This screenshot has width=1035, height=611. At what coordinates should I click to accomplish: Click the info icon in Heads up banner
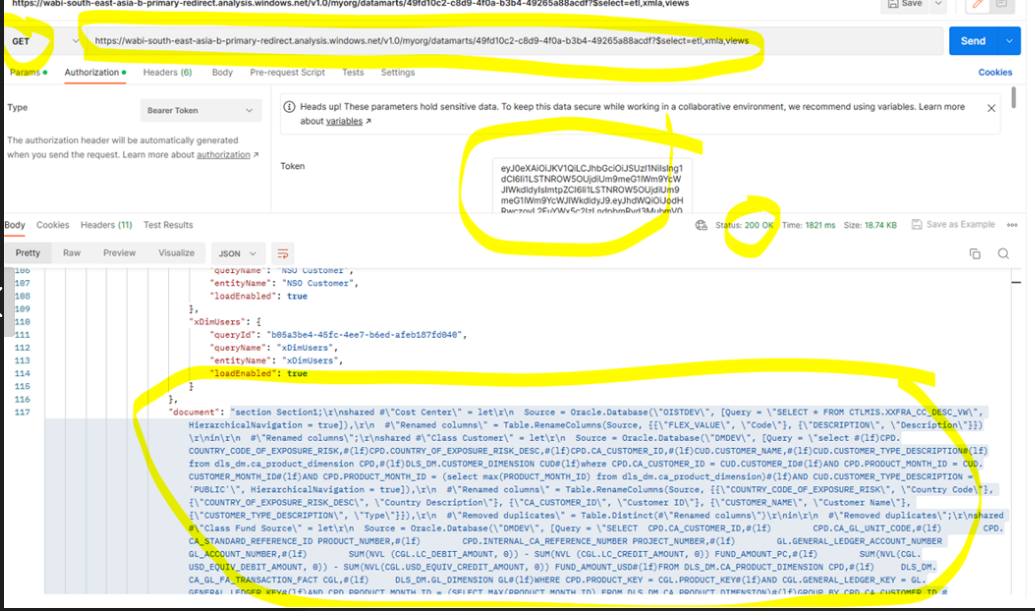click(289, 107)
